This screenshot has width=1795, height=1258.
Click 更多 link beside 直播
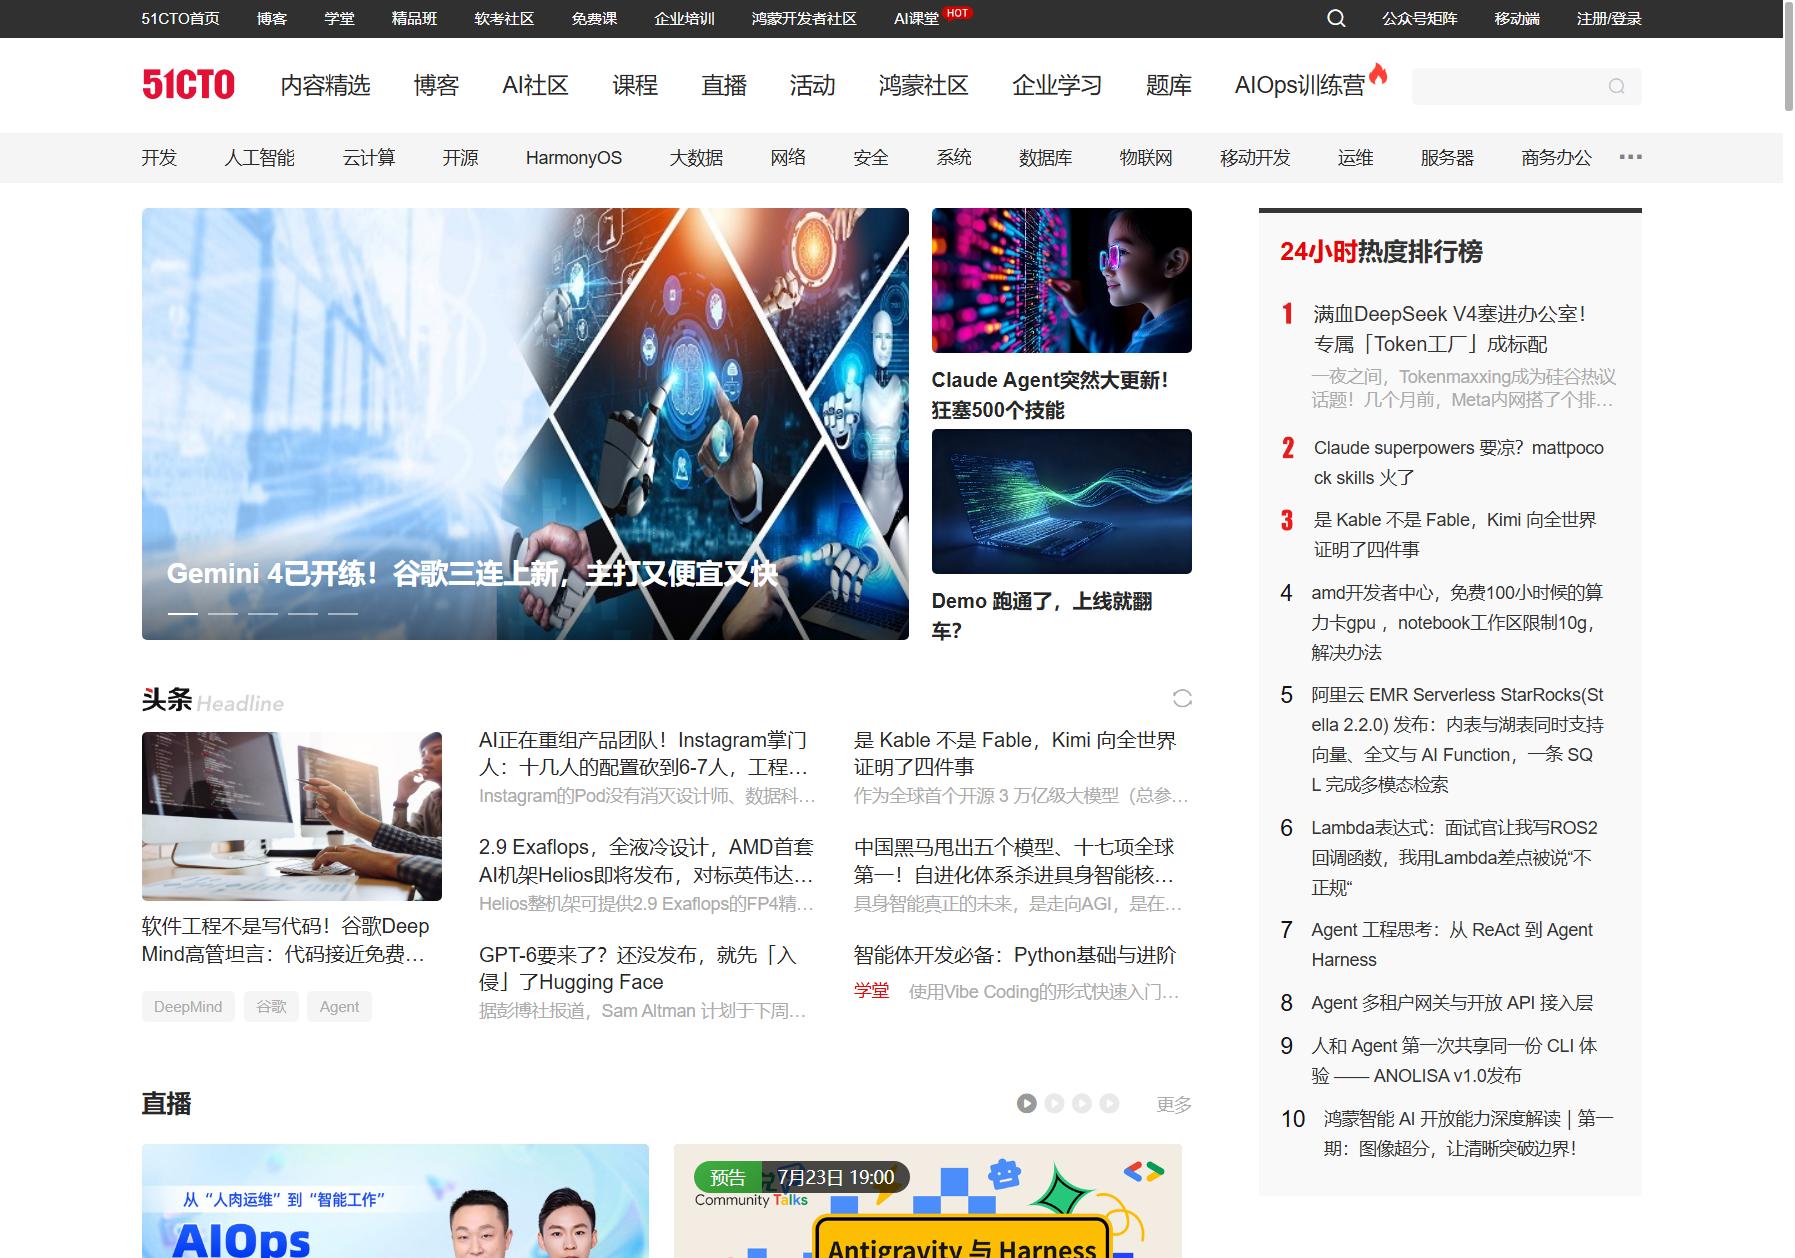[x=1174, y=1104]
